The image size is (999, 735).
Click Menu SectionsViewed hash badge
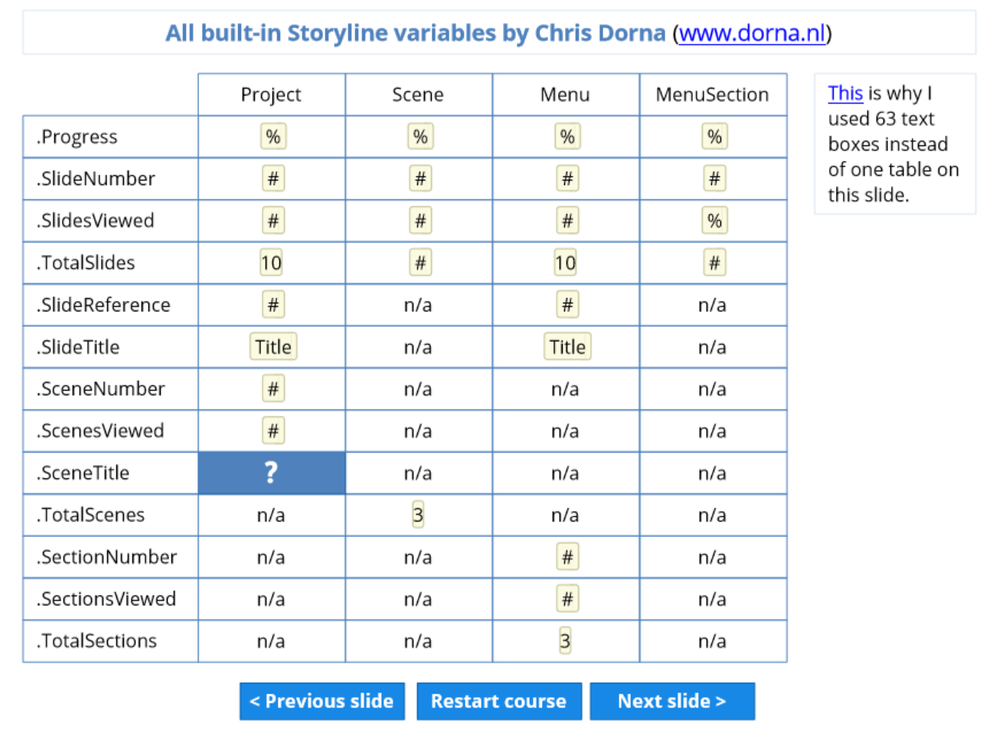(x=566, y=599)
